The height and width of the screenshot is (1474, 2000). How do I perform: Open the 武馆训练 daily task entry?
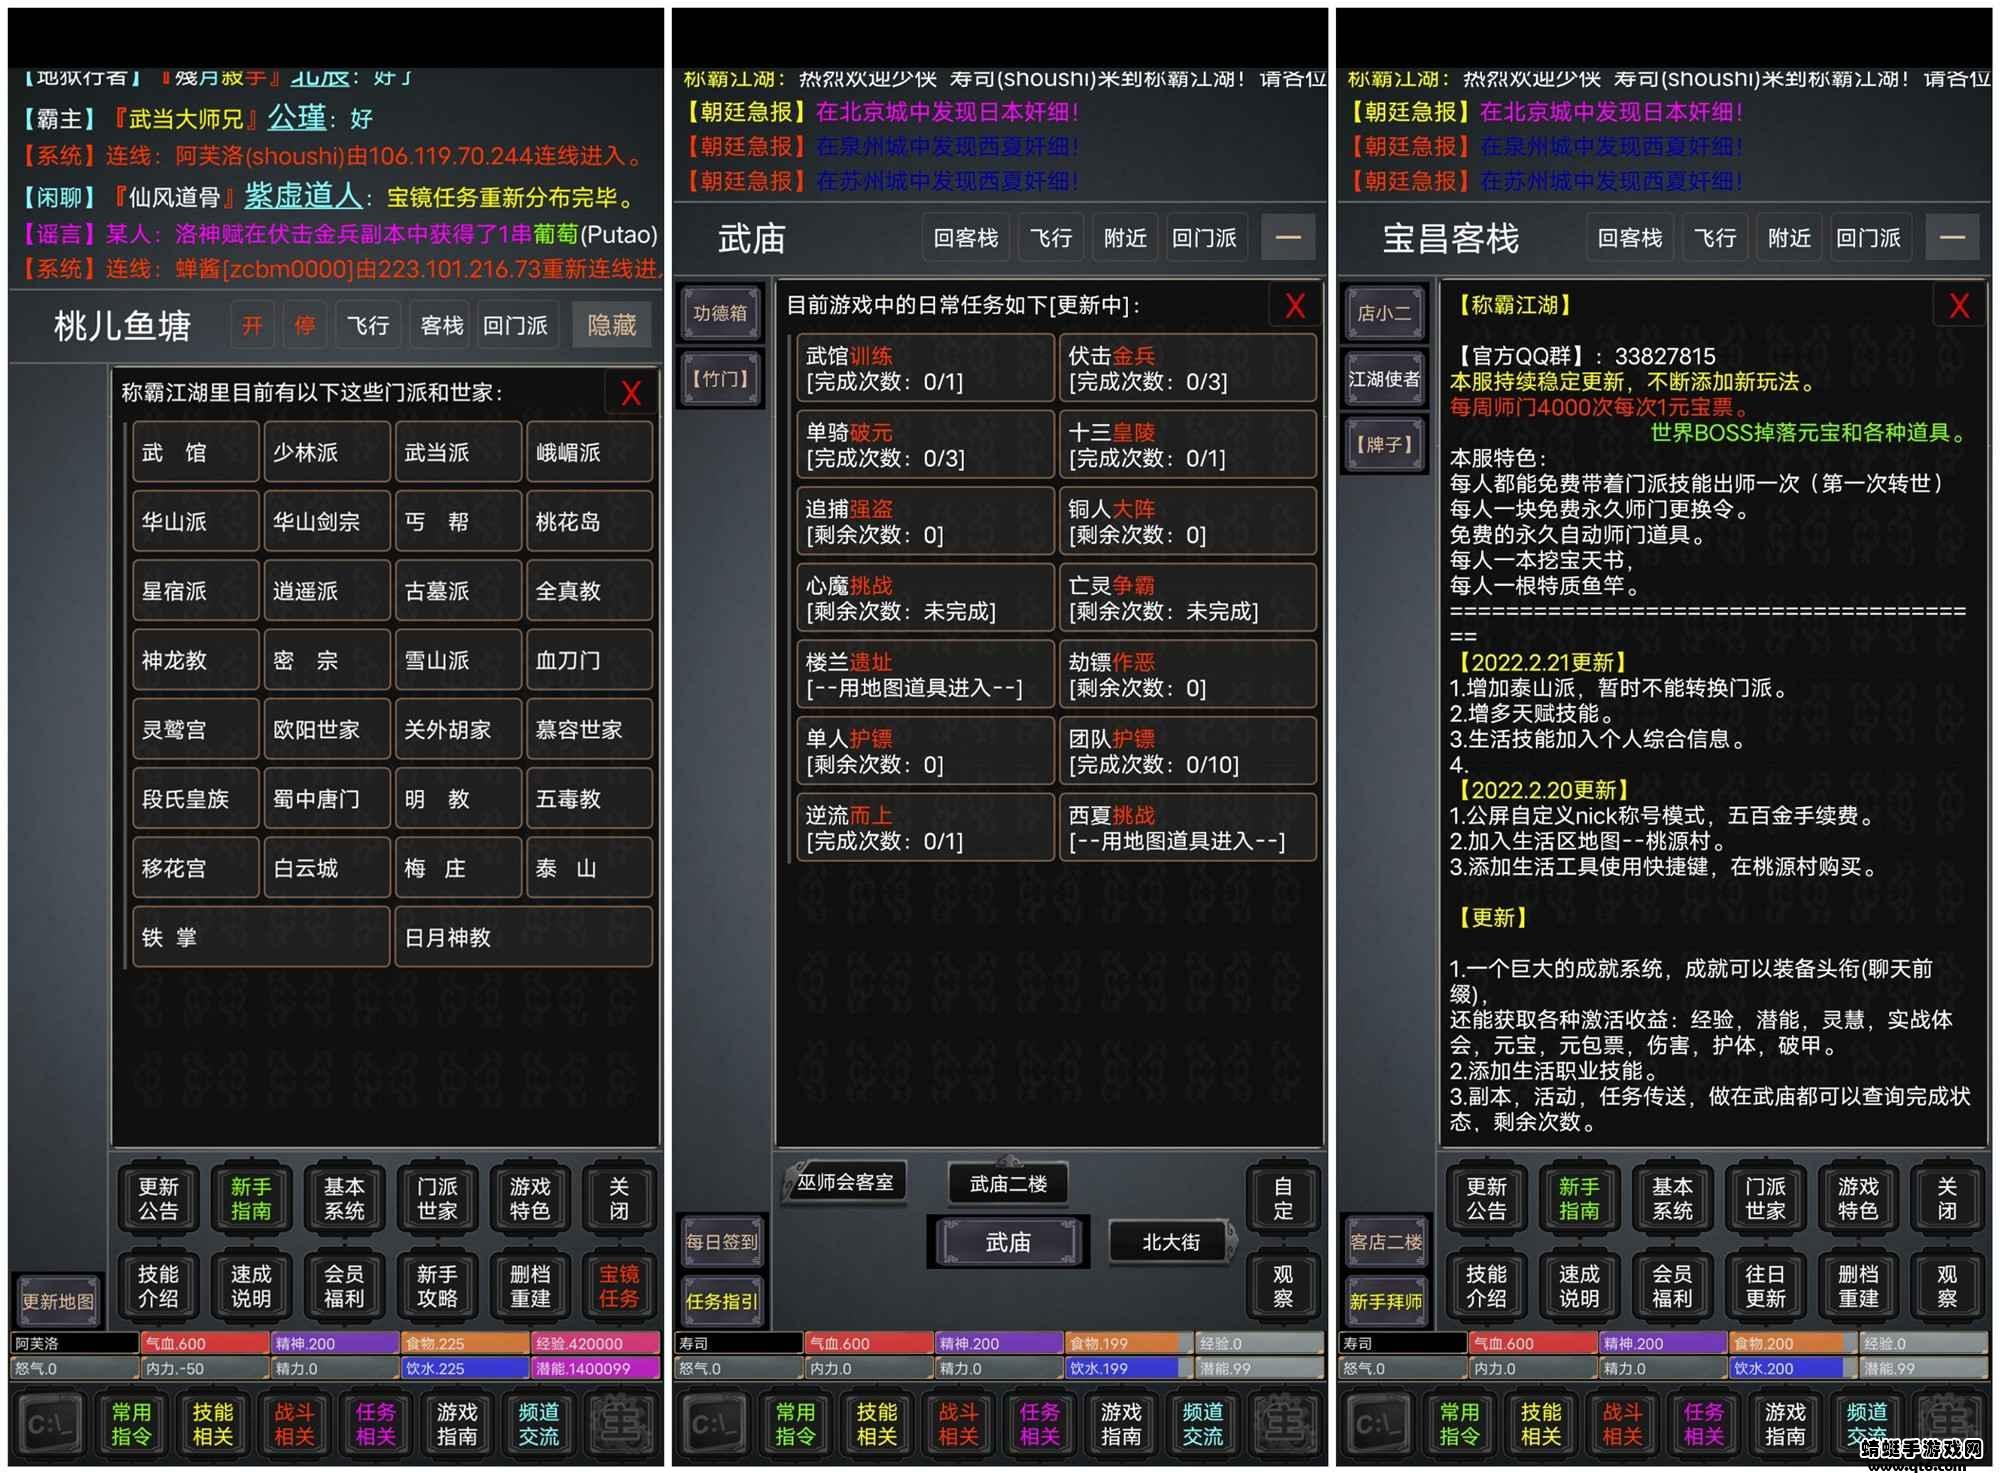click(x=925, y=369)
